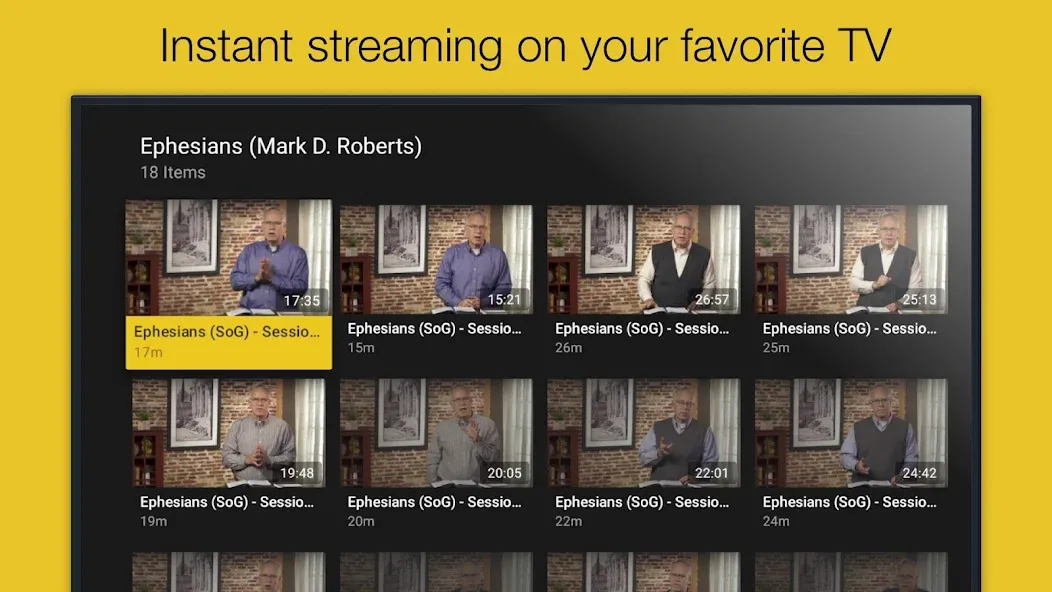This screenshot has height=592, width=1052.
Task: Click the 20:05 duration badge
Action: coord(504,473)
